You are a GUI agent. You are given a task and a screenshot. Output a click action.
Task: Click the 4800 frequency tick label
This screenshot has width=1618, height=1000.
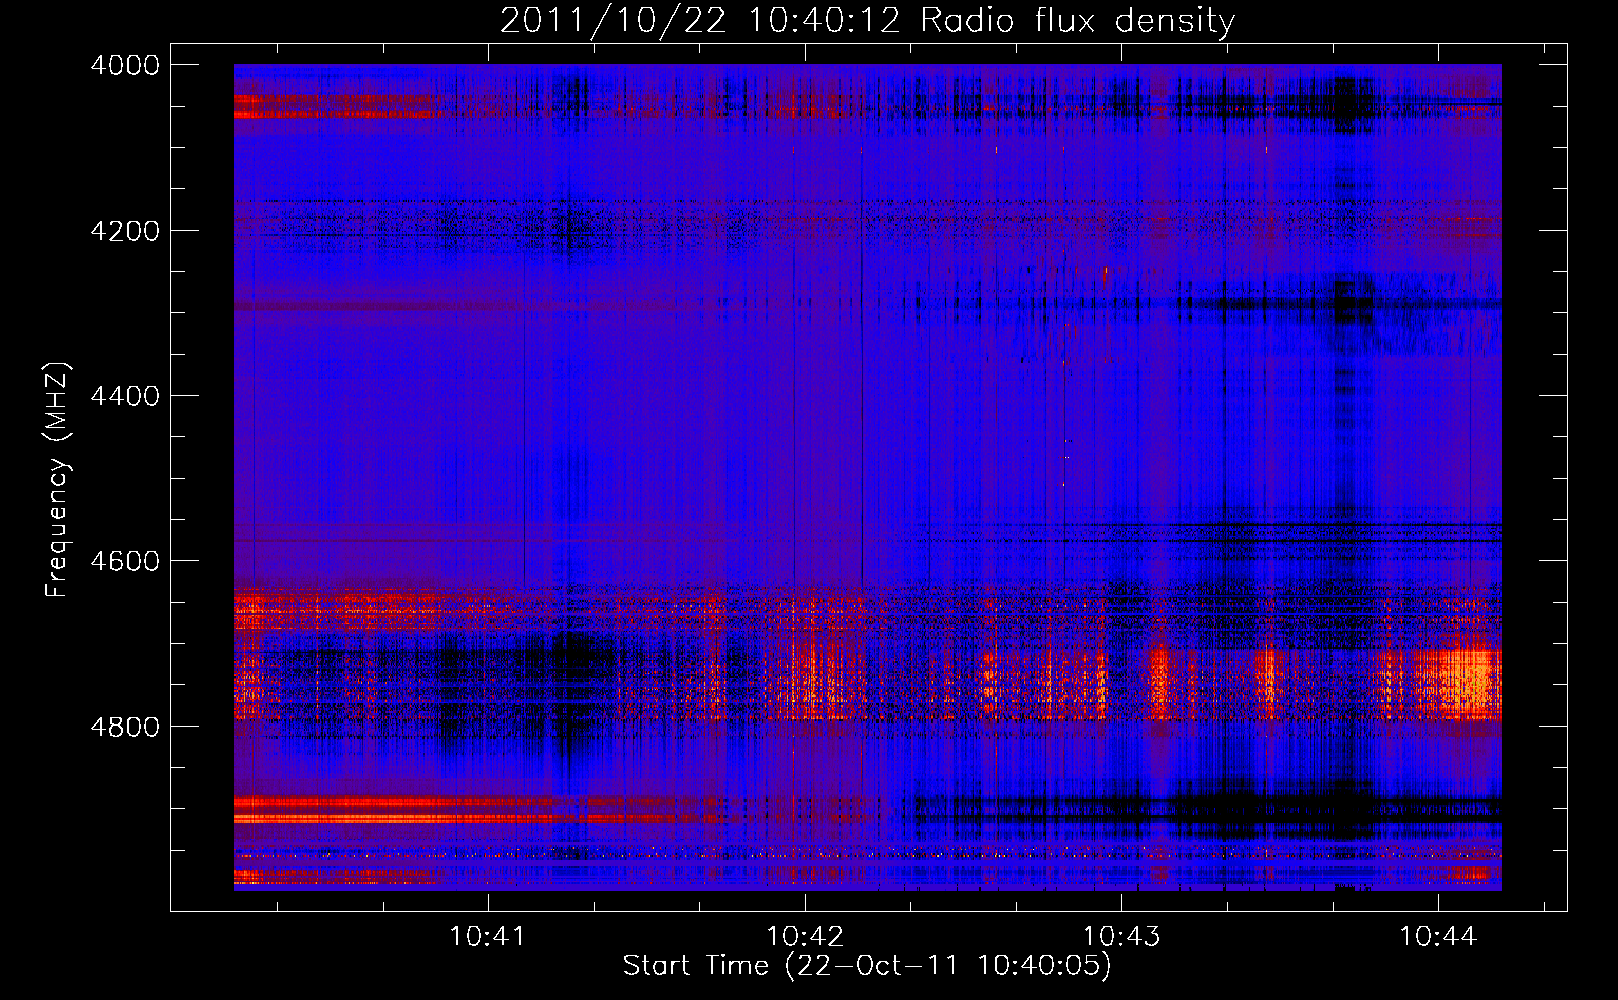coord(125,726)
